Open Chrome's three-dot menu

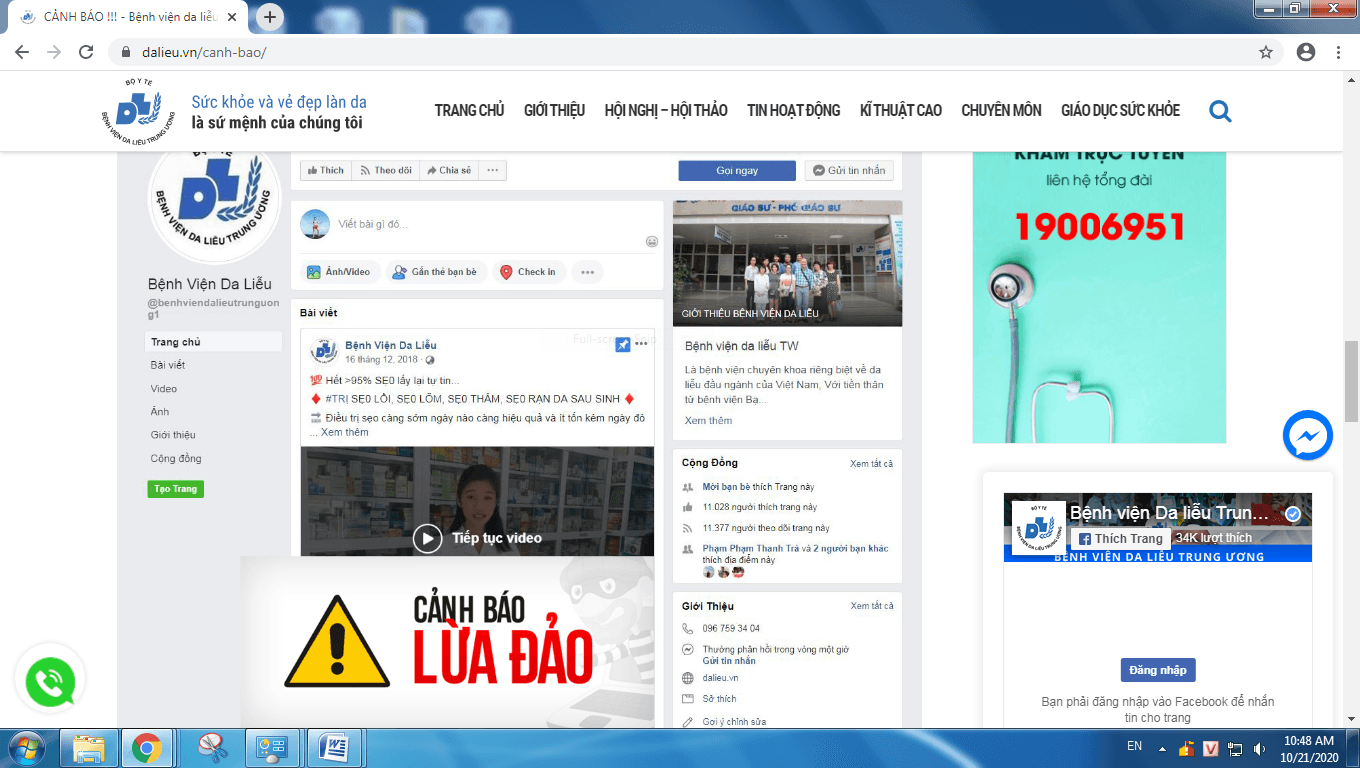coord(1338,52)
